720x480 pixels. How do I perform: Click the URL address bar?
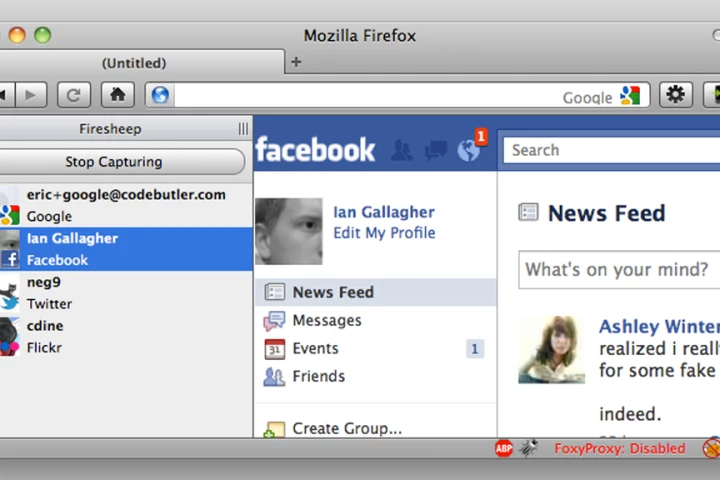coord(367,96)
